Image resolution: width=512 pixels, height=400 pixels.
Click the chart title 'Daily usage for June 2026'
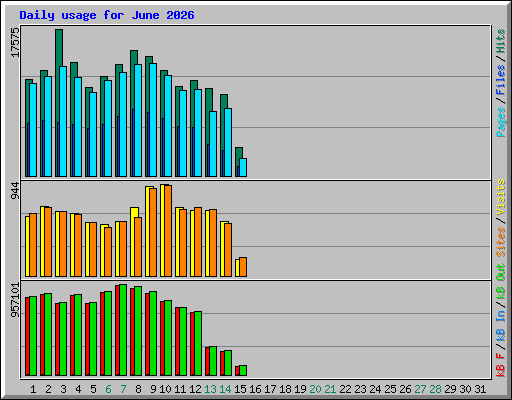(x=107, y=15)
